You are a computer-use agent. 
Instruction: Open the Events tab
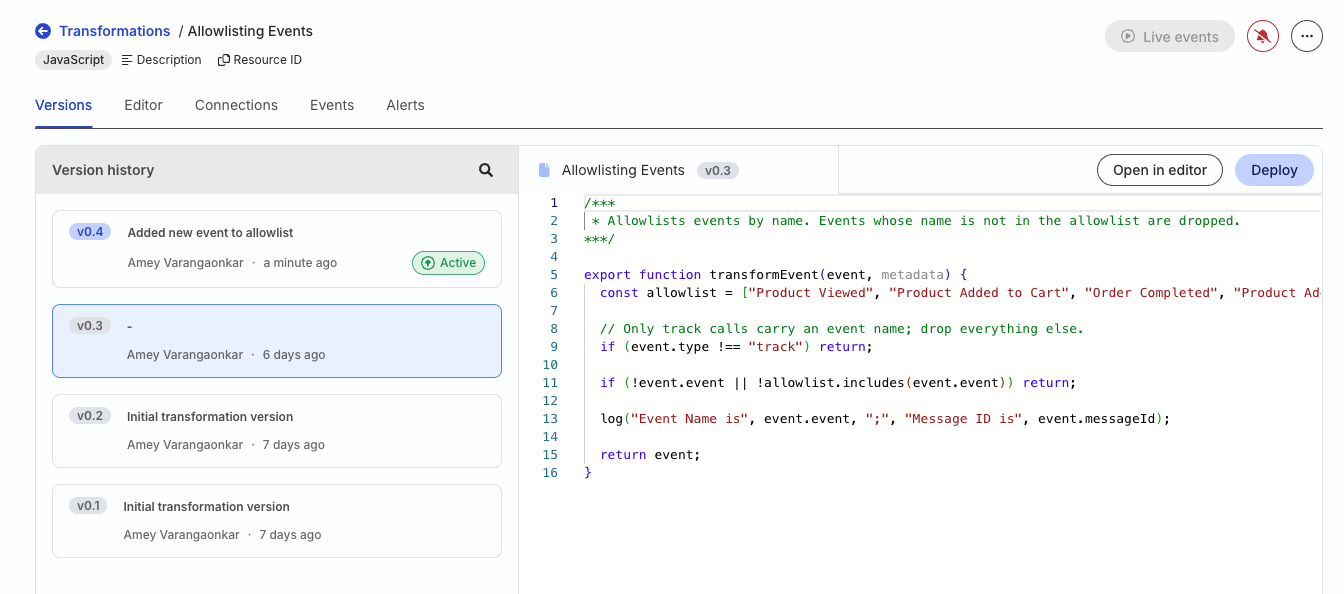coord(332,105)
